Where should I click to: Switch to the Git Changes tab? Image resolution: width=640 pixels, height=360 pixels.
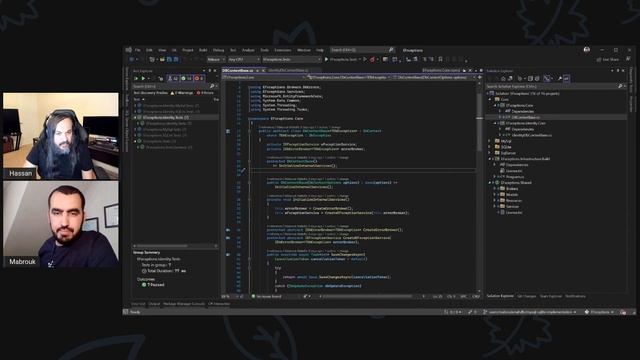(x=527, y=296)
